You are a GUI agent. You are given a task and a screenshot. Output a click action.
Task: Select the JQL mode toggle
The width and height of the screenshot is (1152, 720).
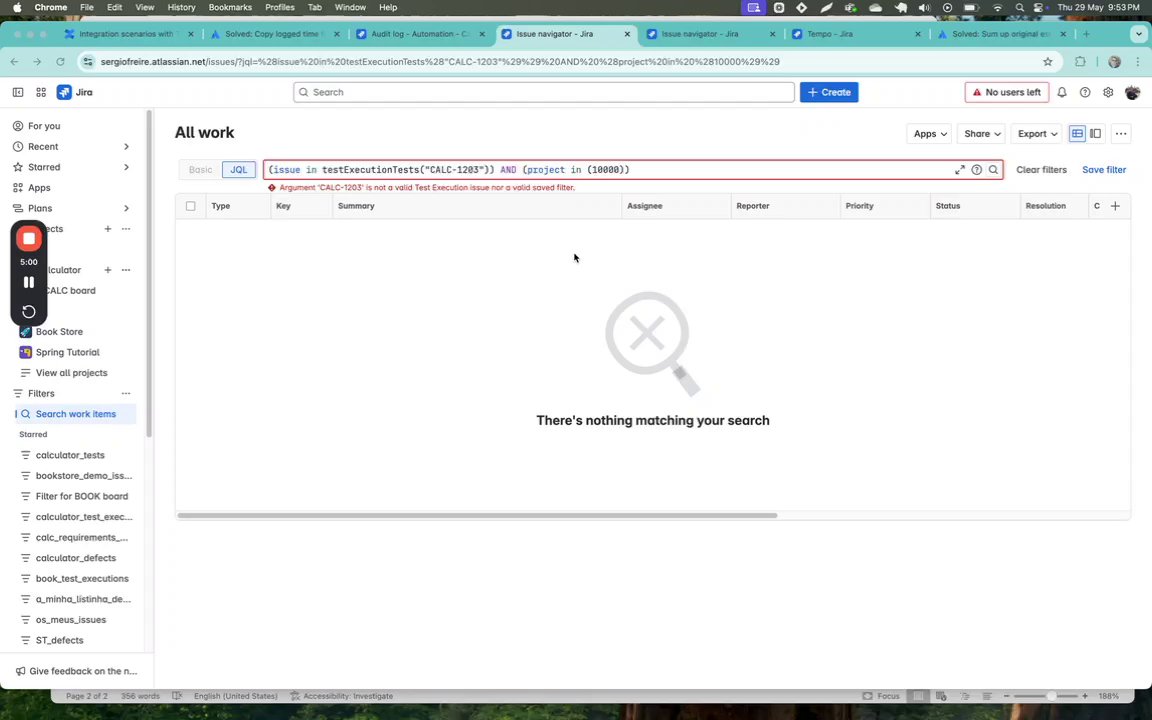pos(239,170)
